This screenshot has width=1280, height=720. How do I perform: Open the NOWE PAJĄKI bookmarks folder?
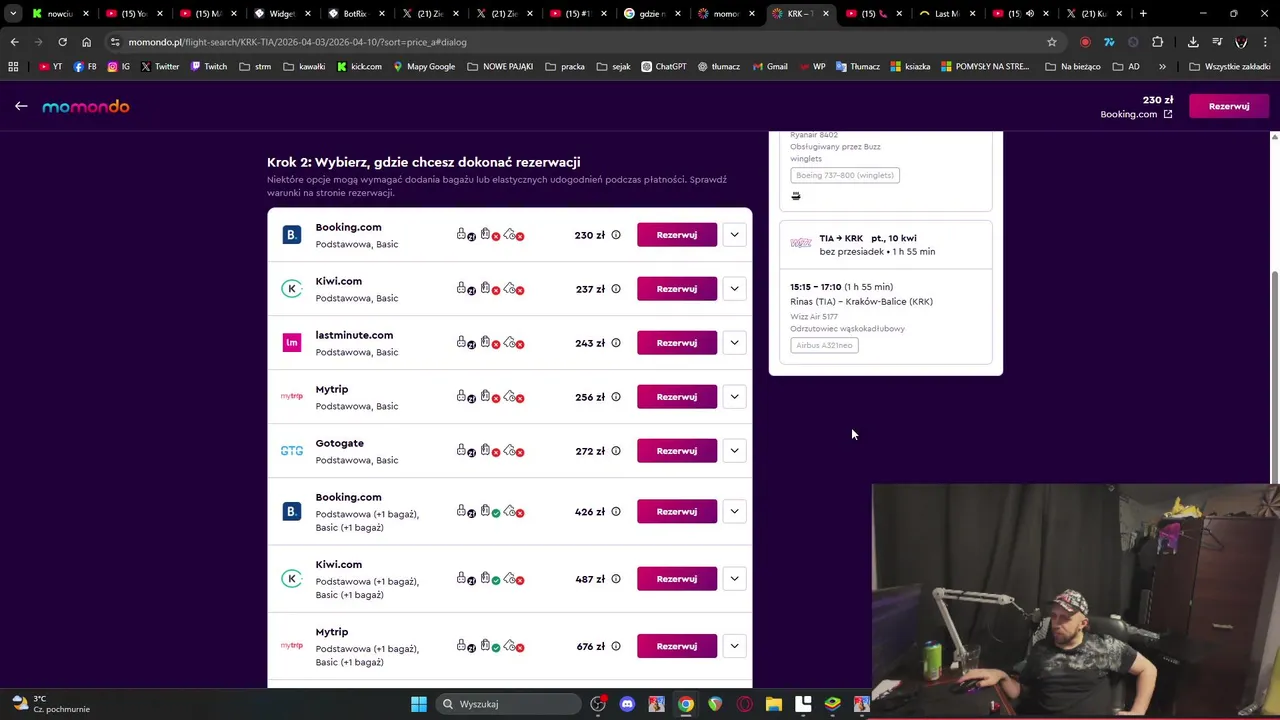500,67
